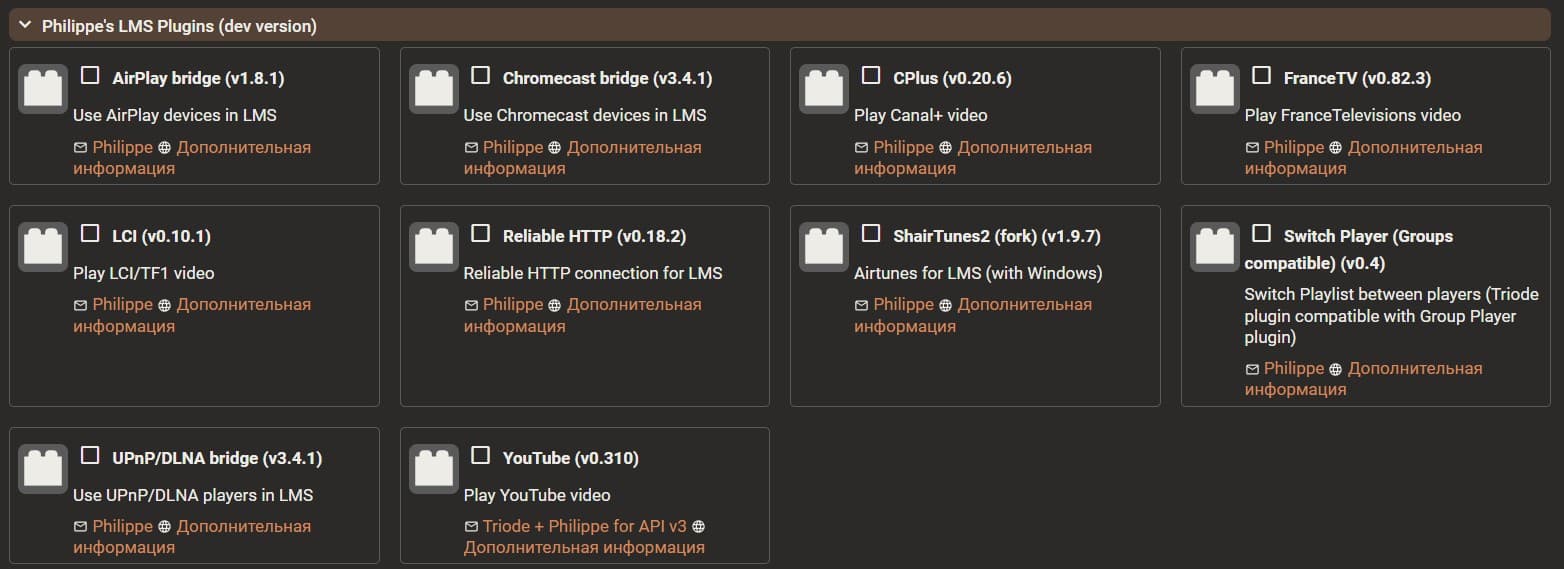Click the mail icon under Chromecast bridge
The image size is (1564, 569).
click(x=471, y=148)
